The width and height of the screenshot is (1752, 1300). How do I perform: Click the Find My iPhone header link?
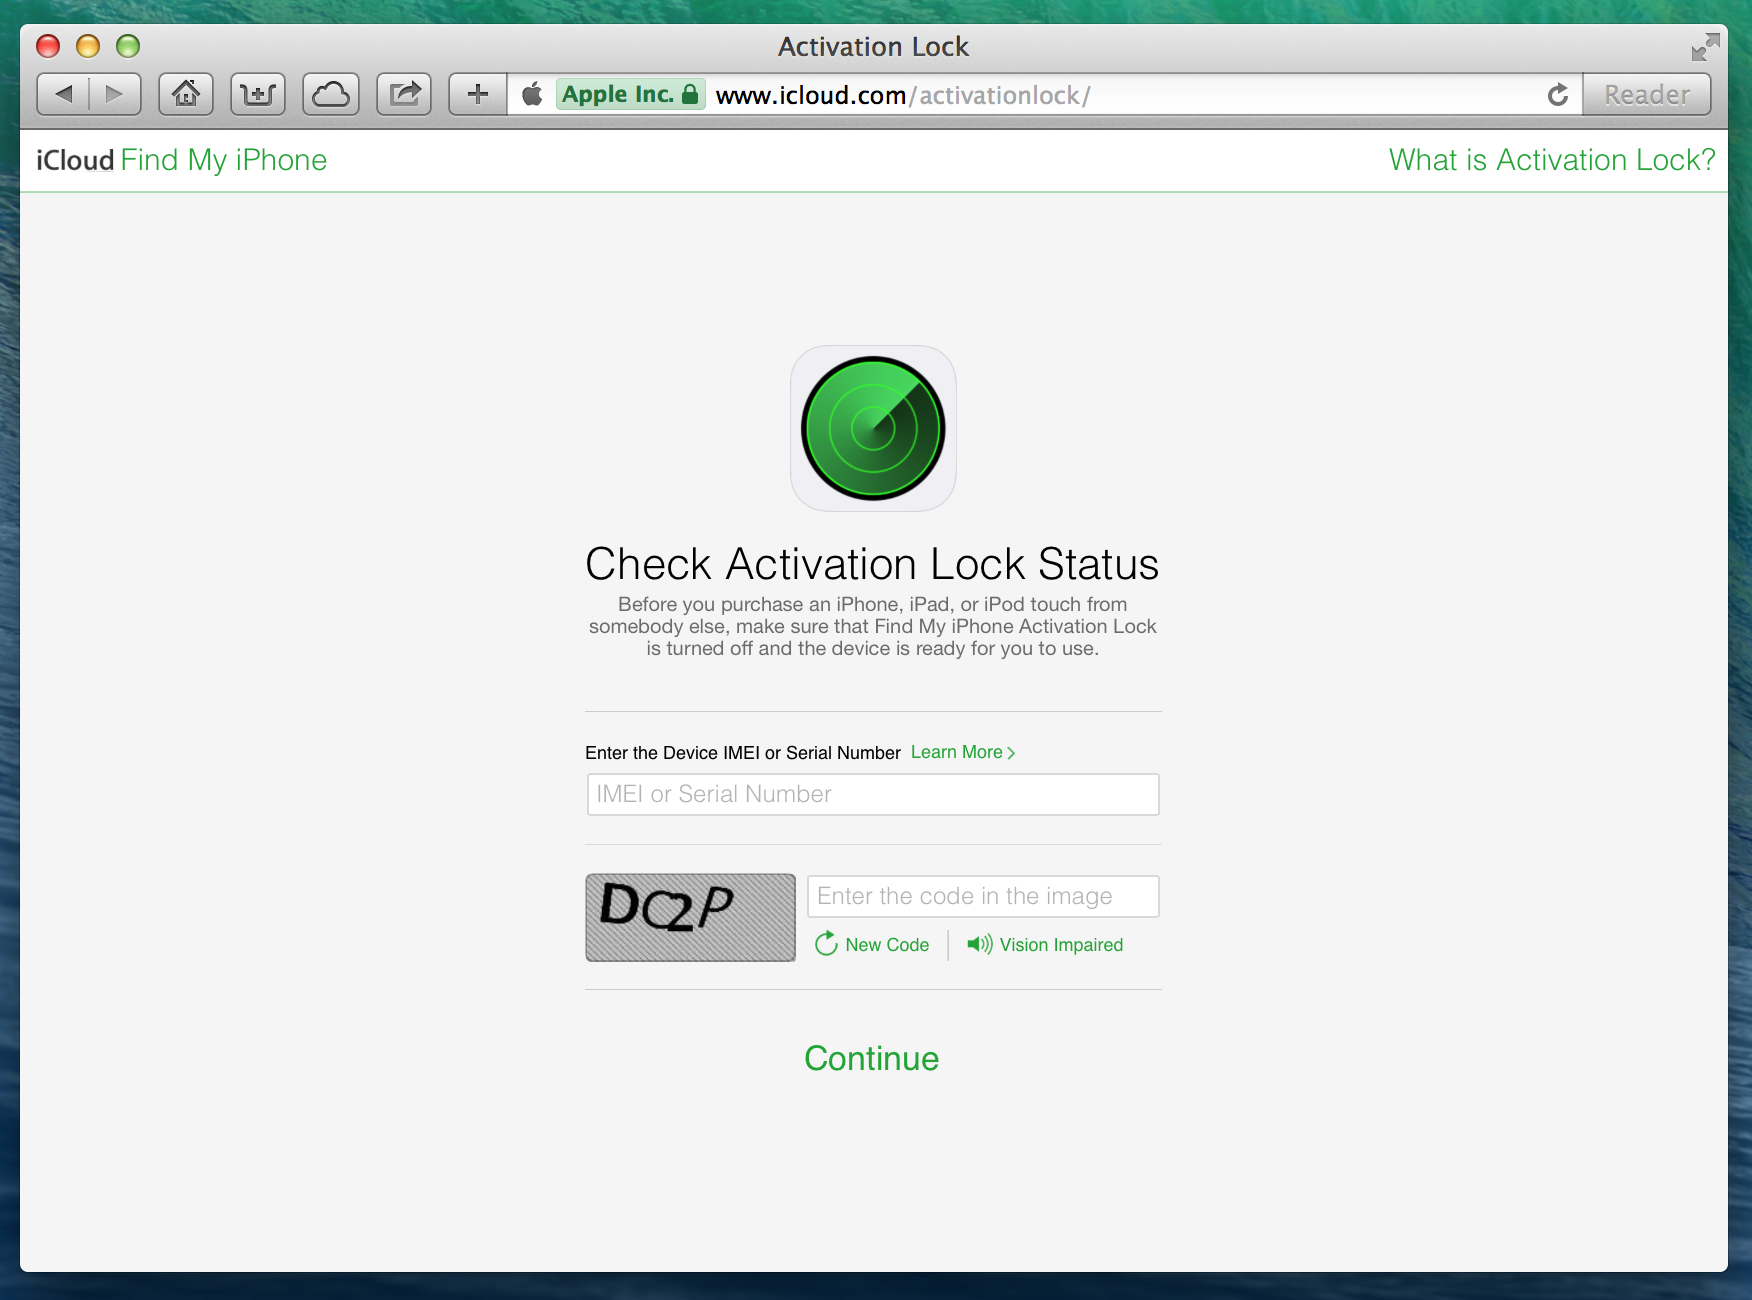[x=223, y=160]
